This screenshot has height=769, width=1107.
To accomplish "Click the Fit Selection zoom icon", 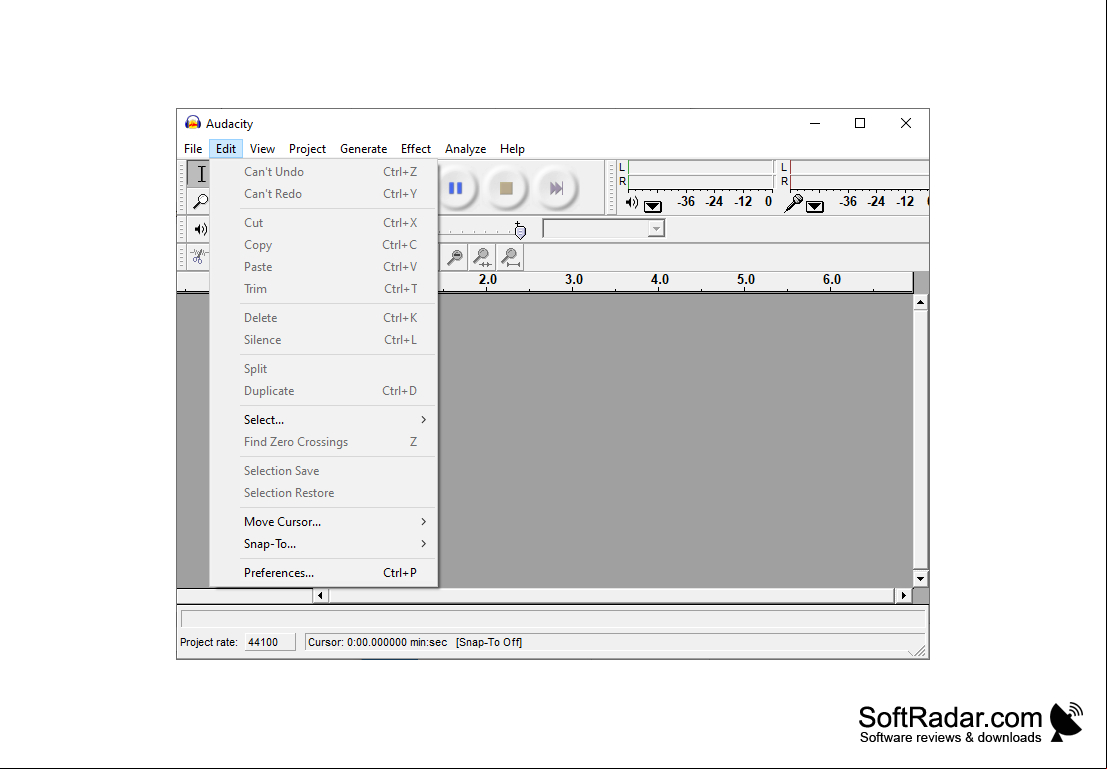I will pyautogui.click(x=482, y=257).
